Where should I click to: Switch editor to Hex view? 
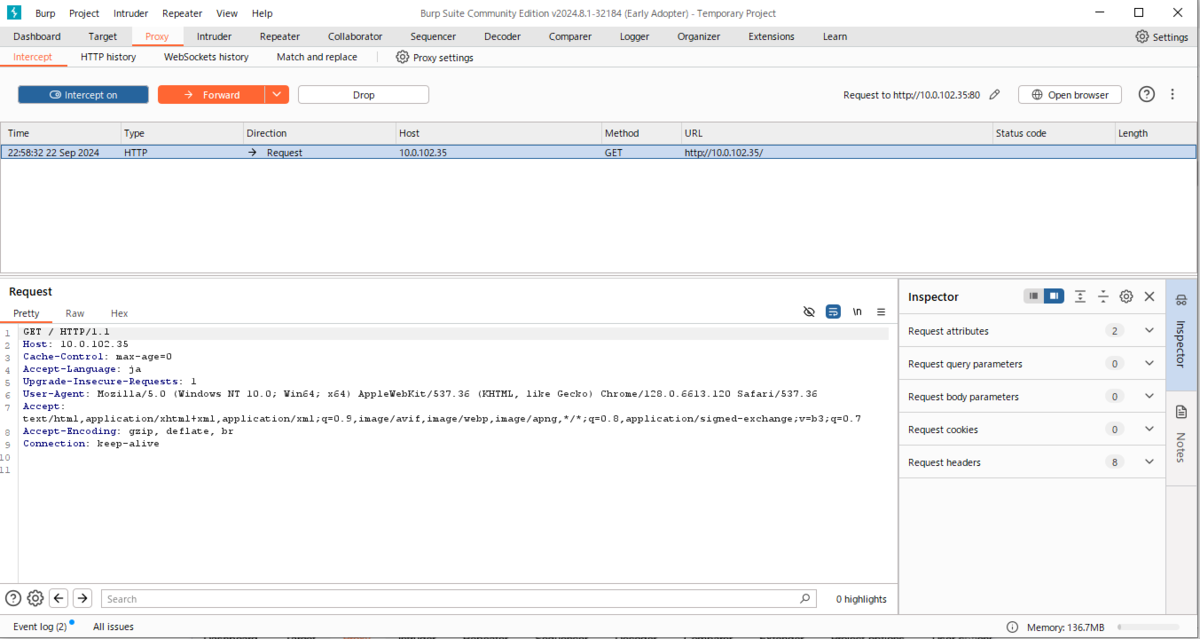(119, 313)
